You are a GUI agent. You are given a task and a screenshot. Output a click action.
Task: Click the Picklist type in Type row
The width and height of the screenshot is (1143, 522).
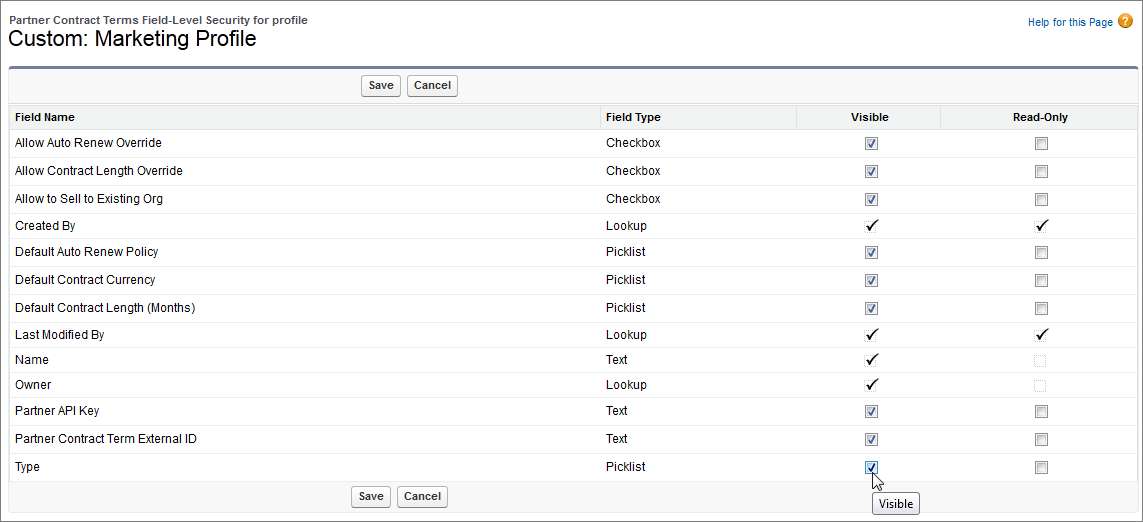point(625,467)
